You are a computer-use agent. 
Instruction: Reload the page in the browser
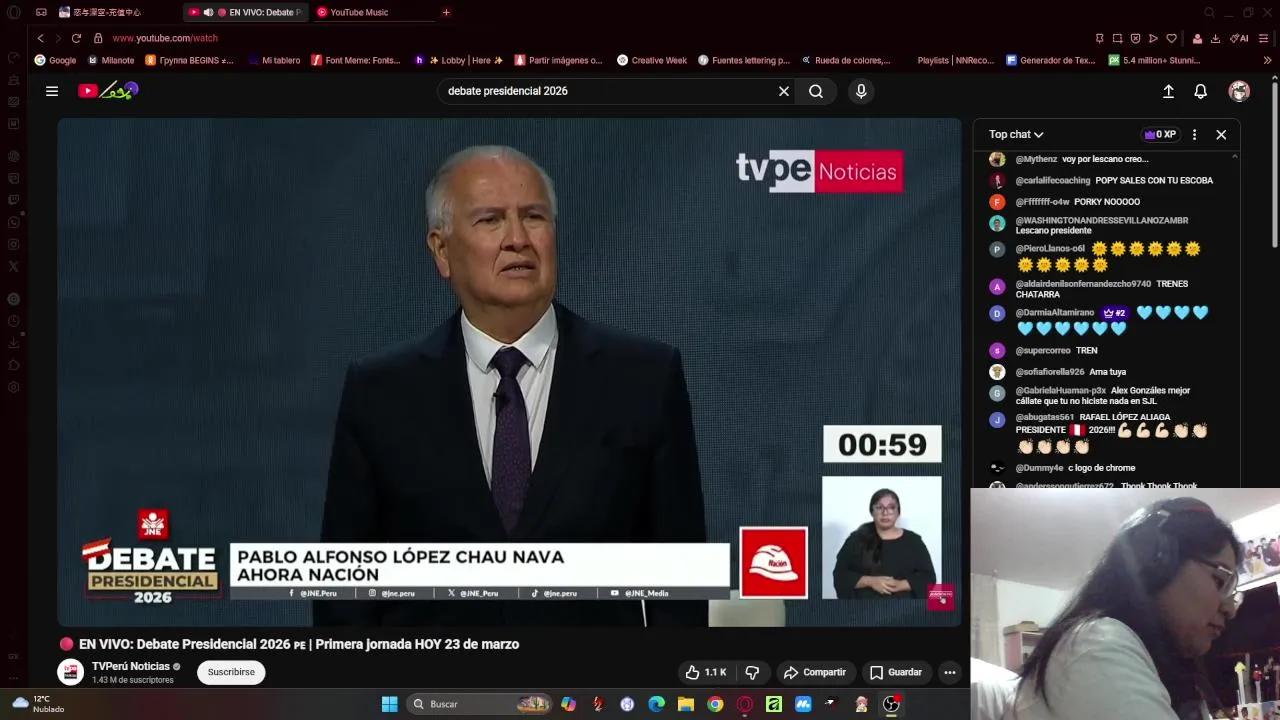click(x=76, y=38)
